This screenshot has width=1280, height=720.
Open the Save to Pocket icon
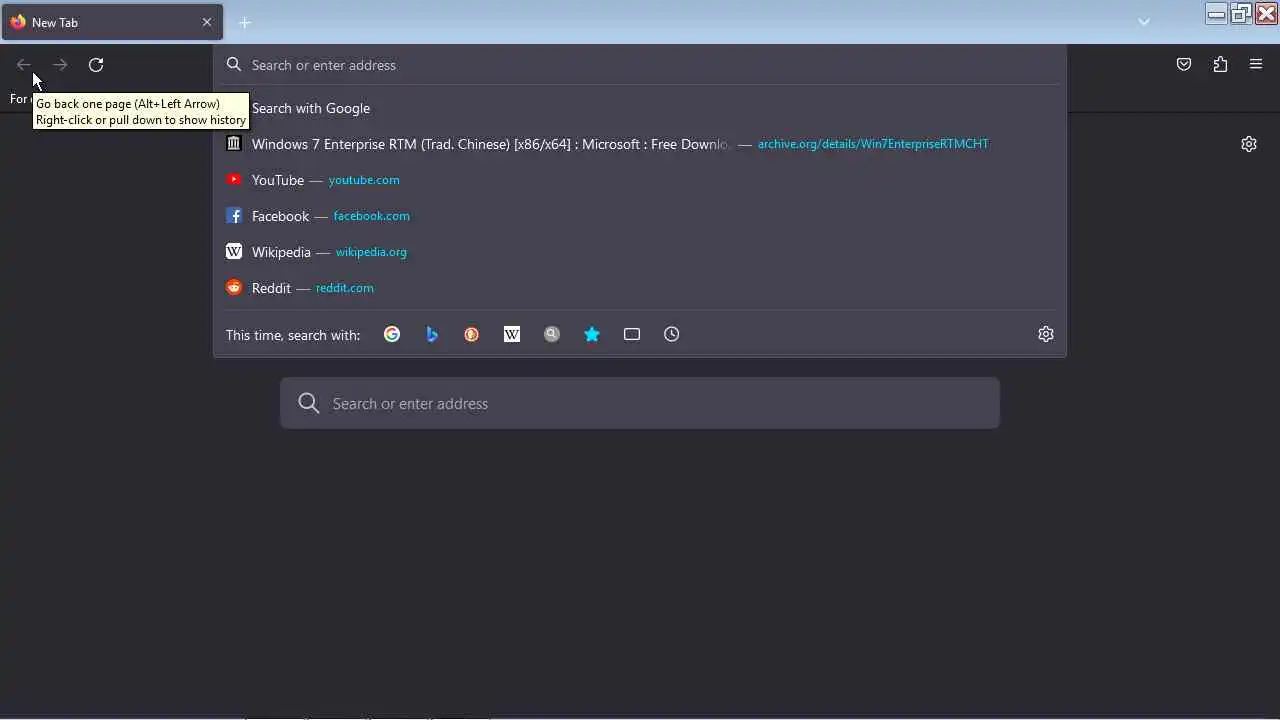[1184, 65]
